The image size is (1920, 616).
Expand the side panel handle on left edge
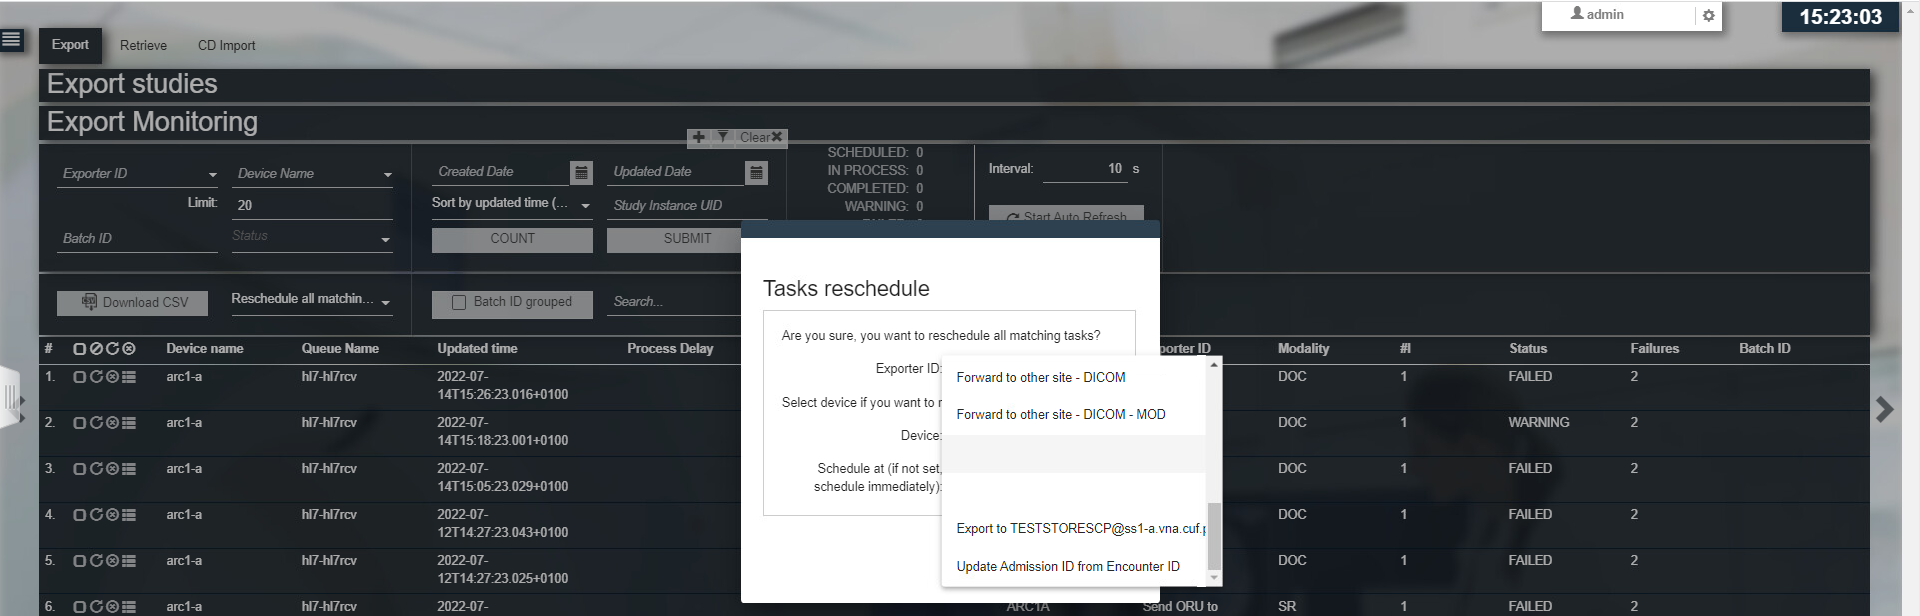[x=11, y=398]
